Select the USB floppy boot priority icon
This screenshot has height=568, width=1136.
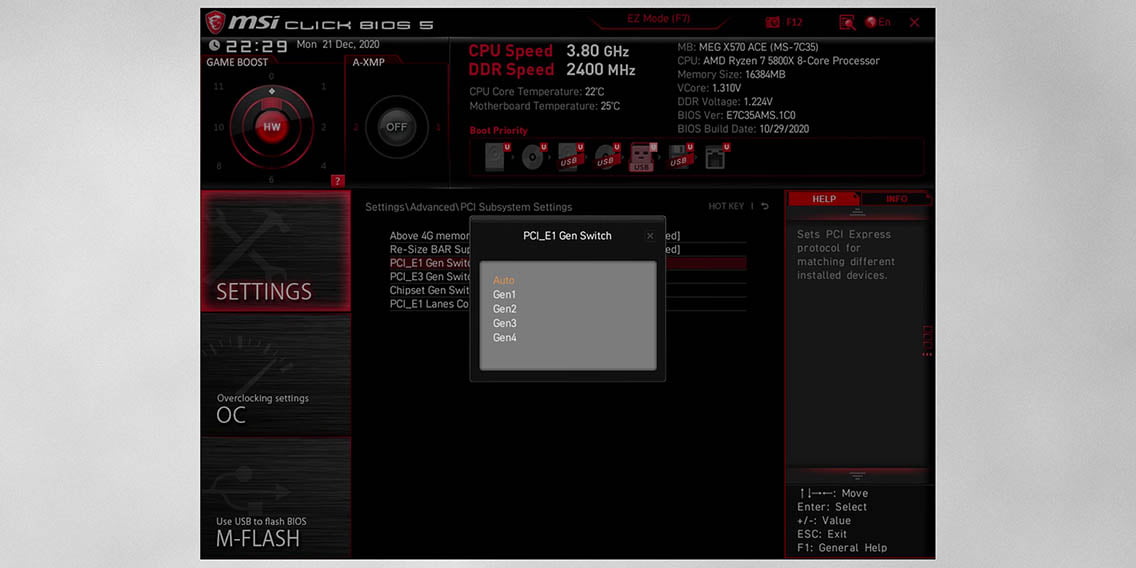680,156
